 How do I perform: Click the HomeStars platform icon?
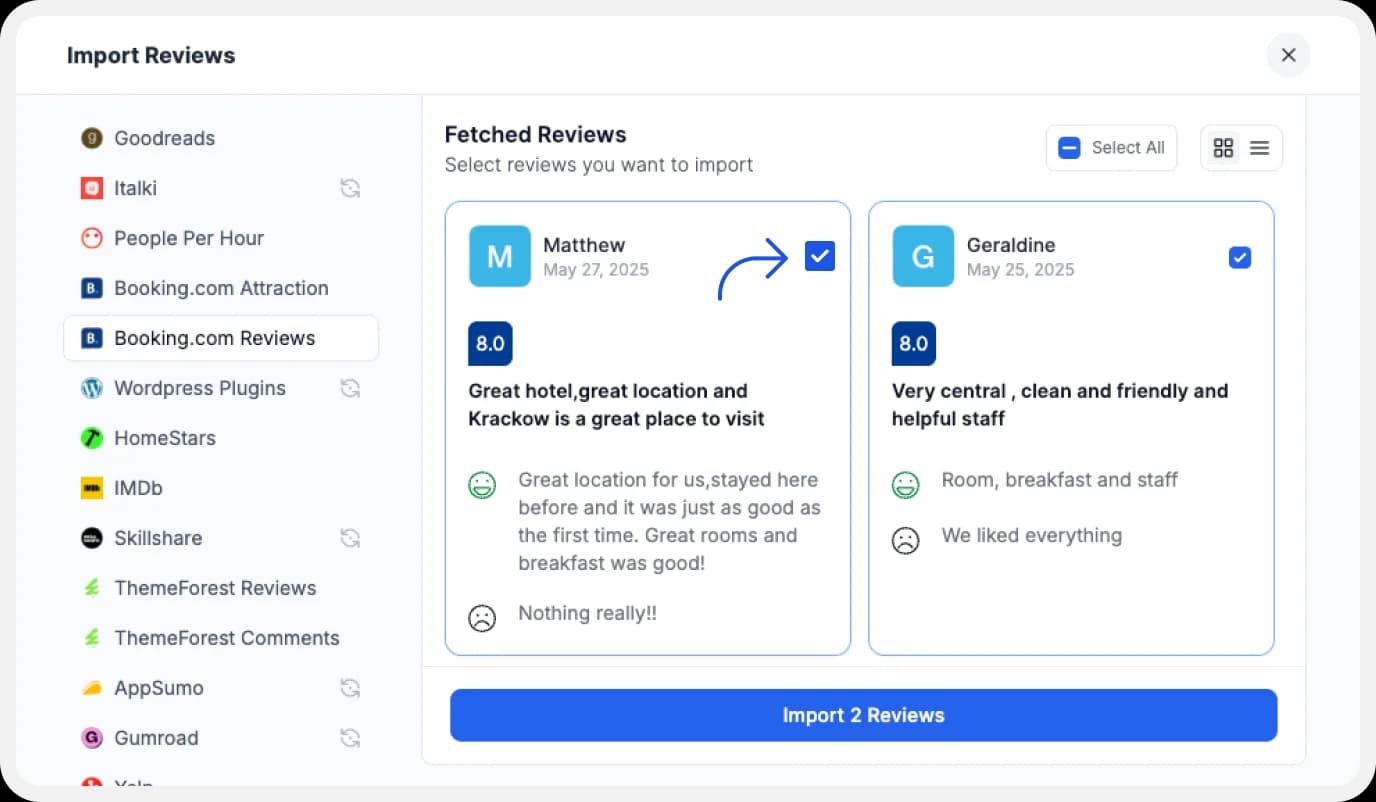coord(91,438)
